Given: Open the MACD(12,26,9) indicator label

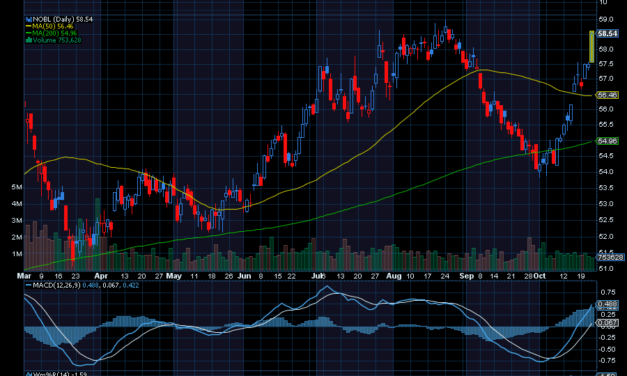Looking at the screenshot, I should tap(56, 285).
